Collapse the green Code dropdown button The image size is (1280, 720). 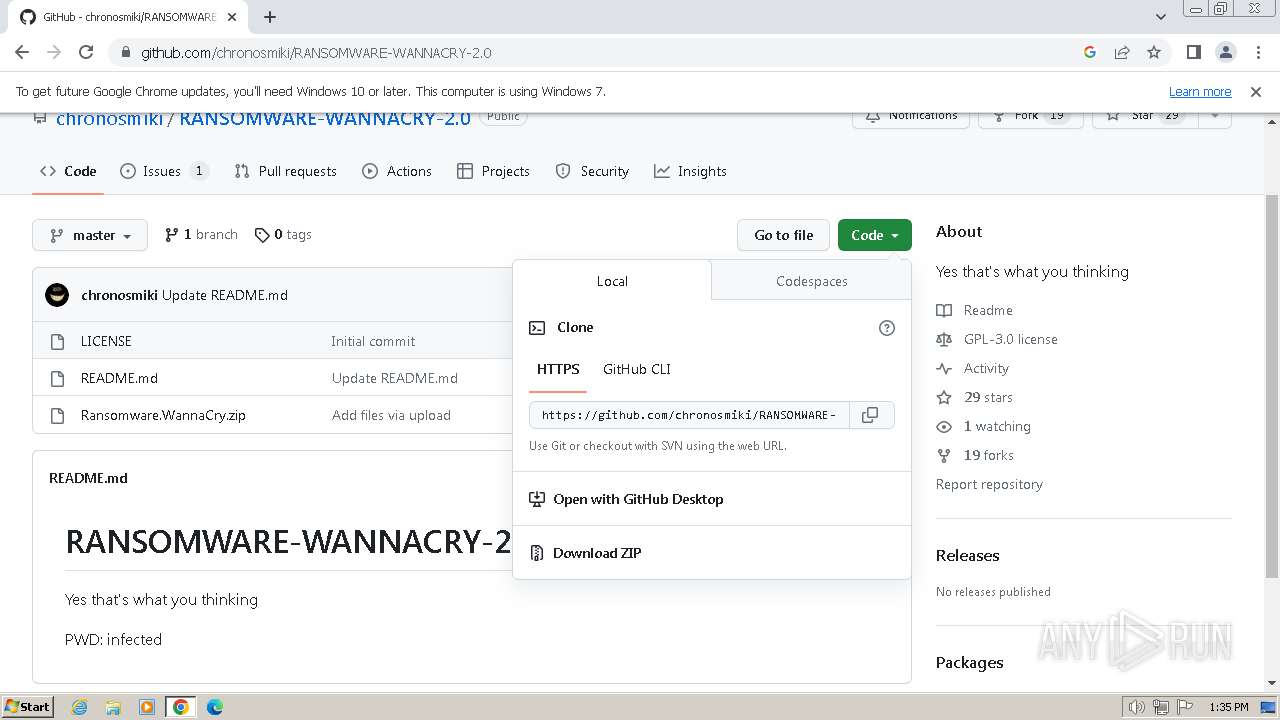875,235
